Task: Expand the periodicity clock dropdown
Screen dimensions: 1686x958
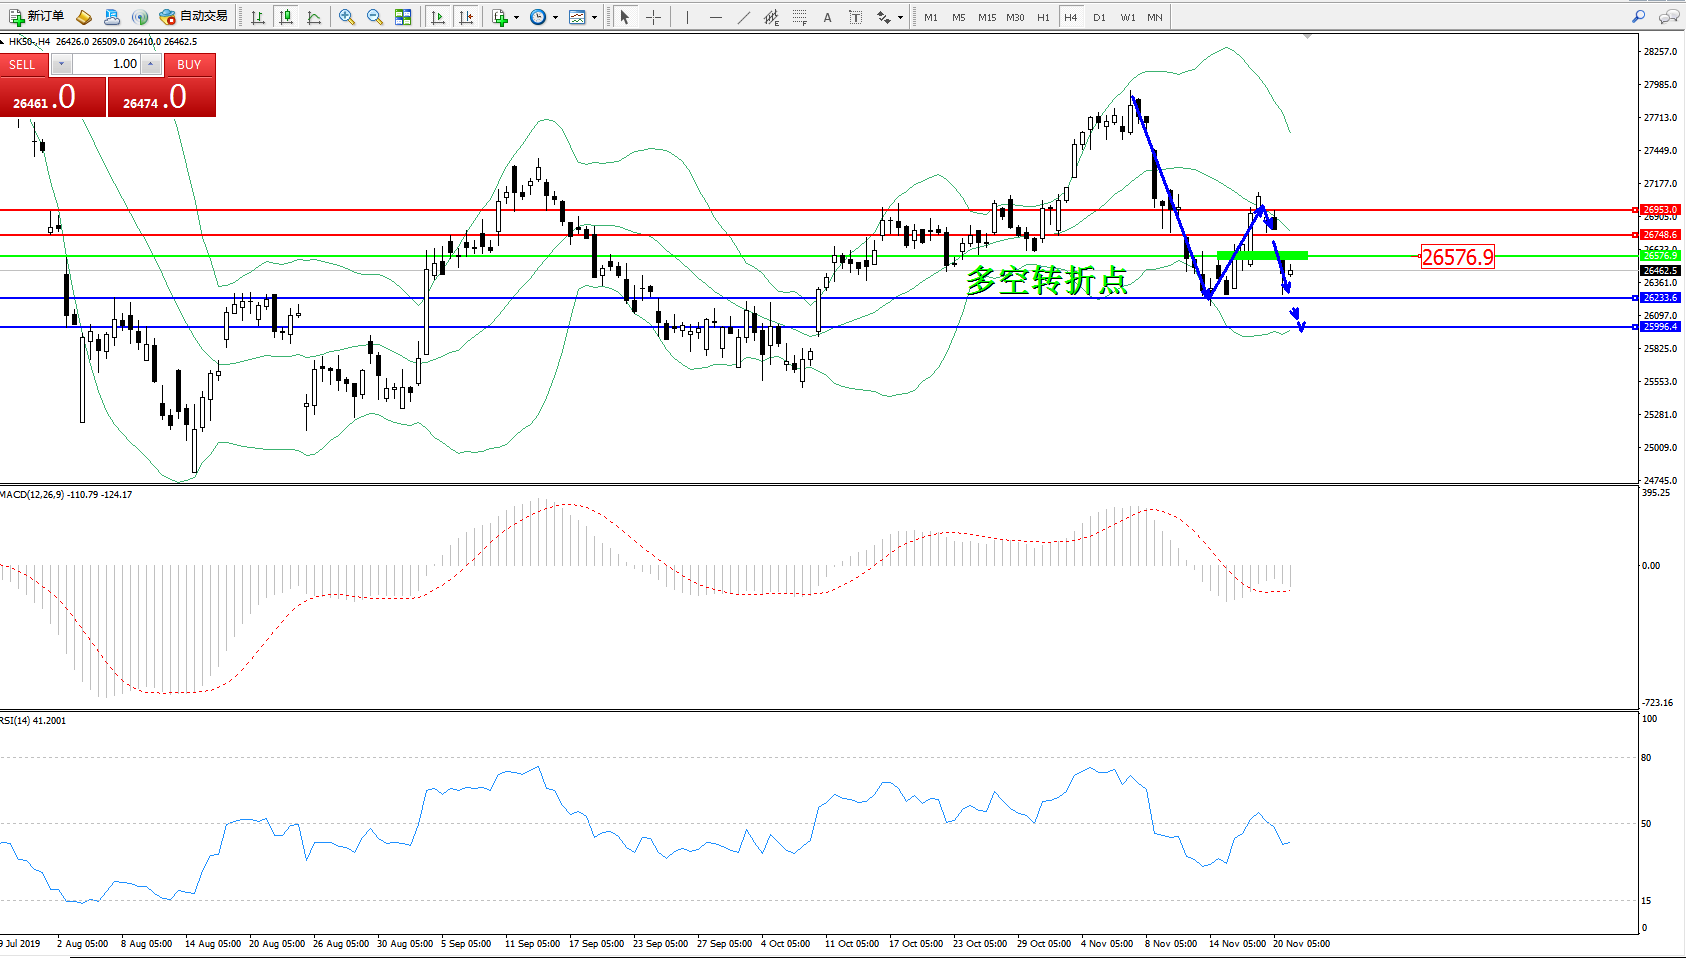Action: click(555, 17)
